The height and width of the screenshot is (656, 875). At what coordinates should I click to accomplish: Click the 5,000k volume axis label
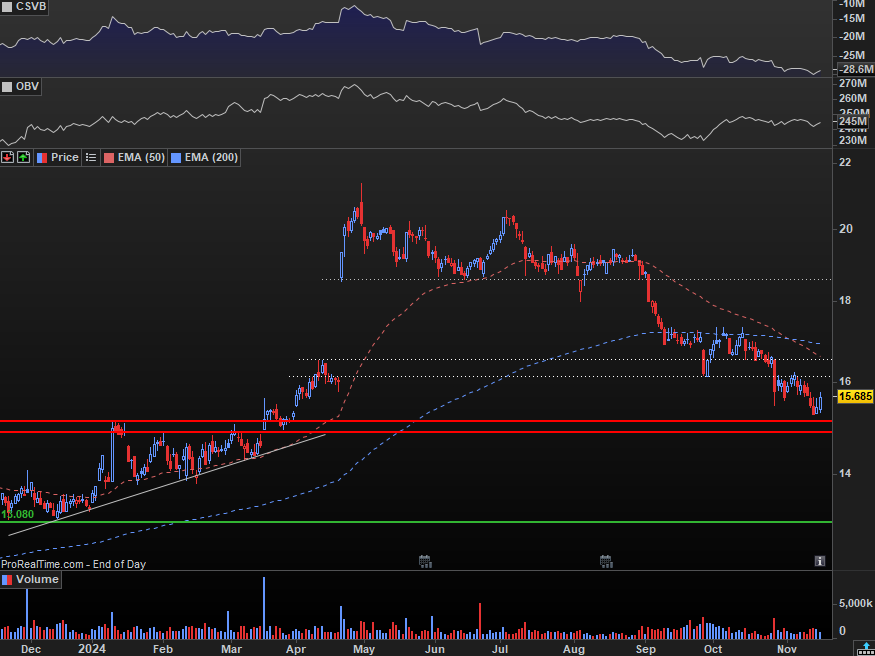click(x=856, y=604)
